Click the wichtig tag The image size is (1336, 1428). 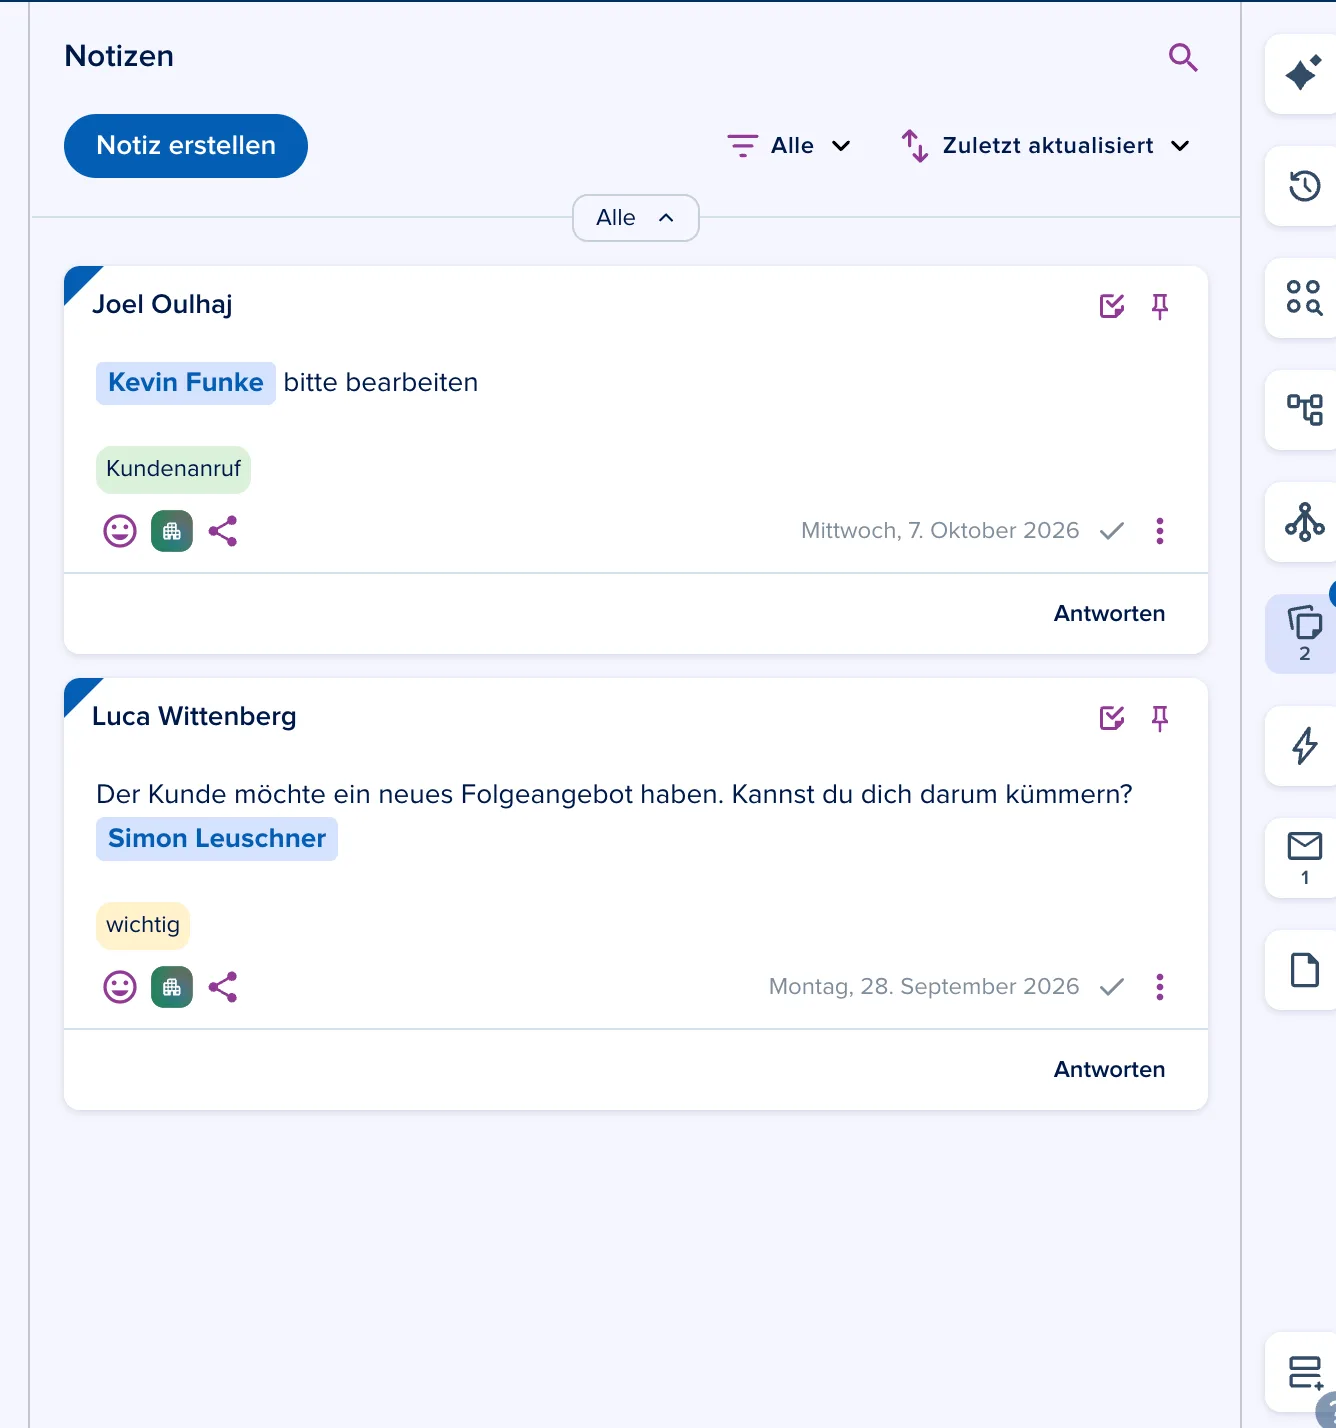(143, 925)
